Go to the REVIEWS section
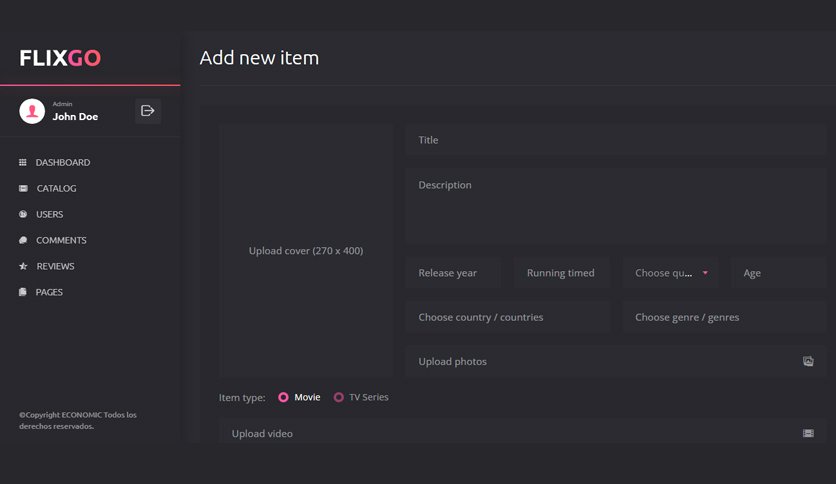The image size is (836, 484). 55,266
